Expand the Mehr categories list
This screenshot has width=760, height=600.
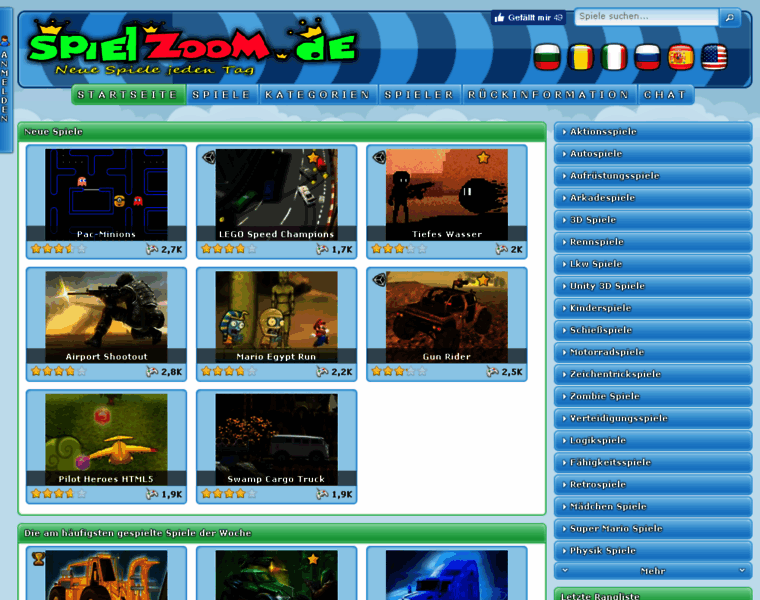pos(653,571)
